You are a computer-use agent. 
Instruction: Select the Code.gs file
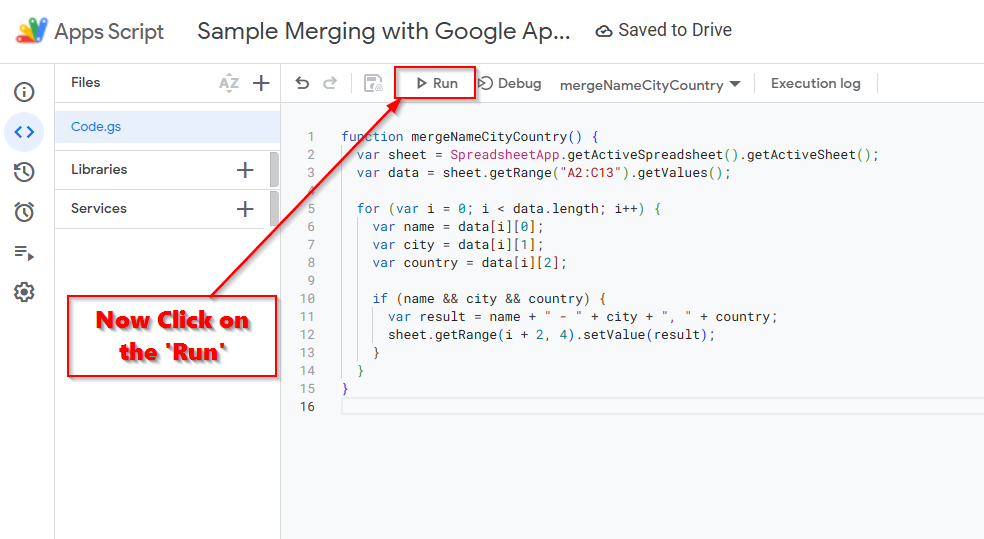(x=167, y=127)
